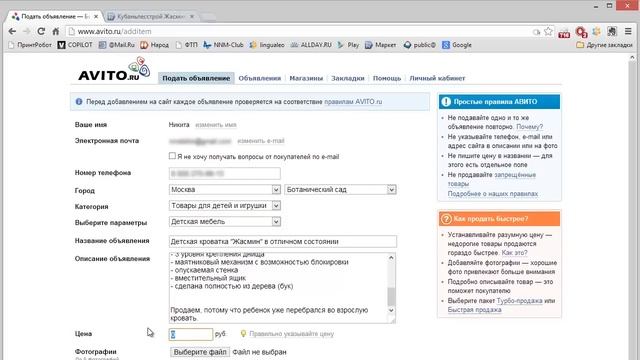This screenshot has height=360, width=640.
Task: Open the Помощь section
Action: pyautogui.click(x=387, y=78)
